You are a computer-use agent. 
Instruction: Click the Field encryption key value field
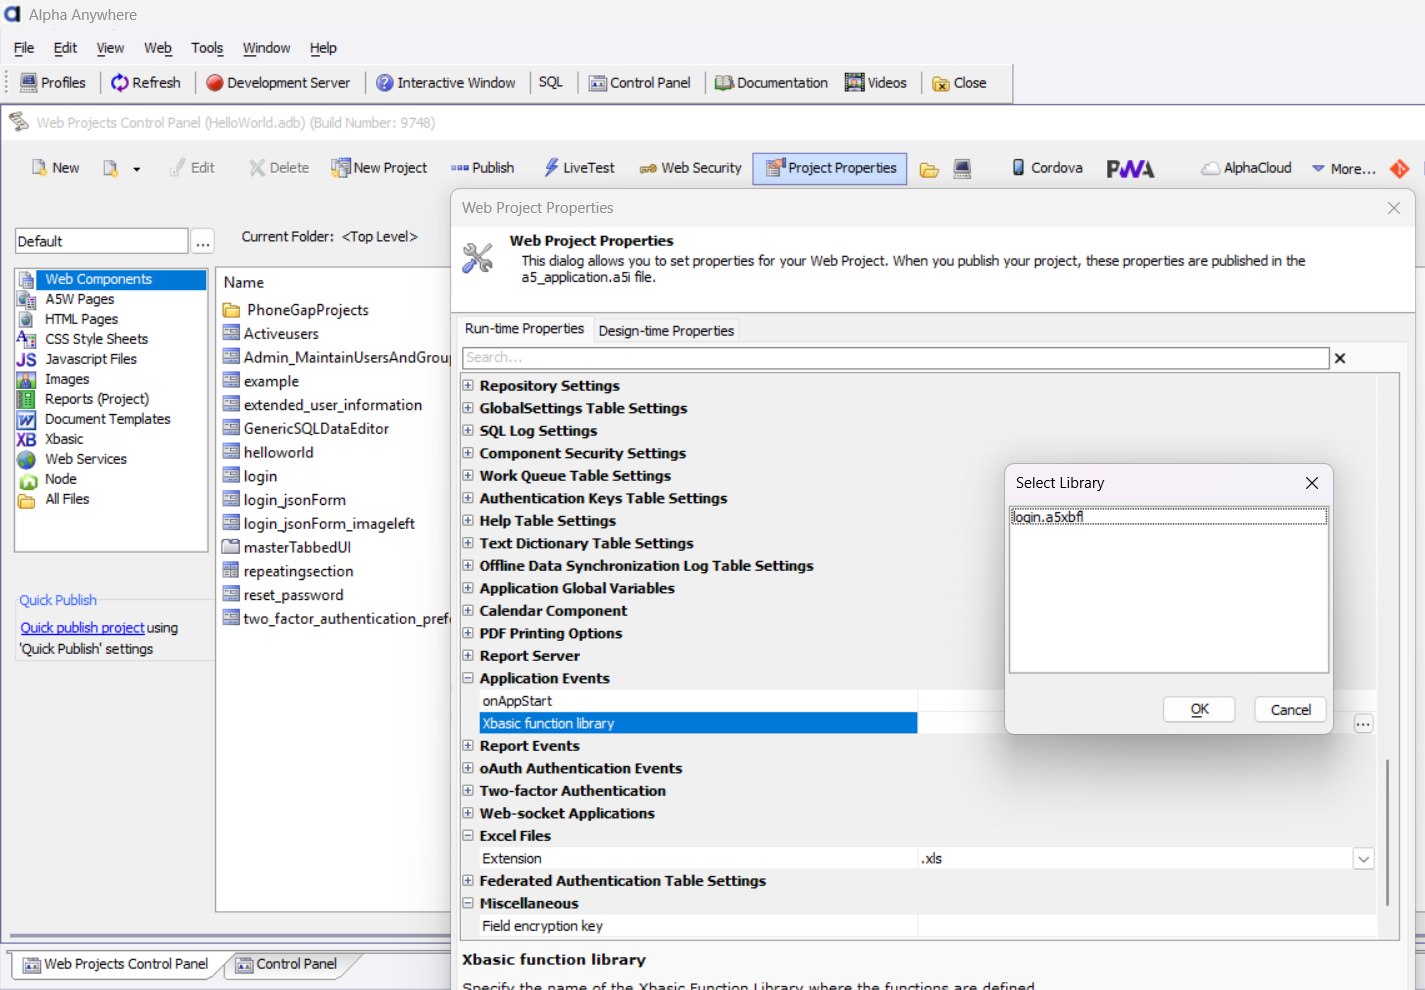click(1147, 926)
